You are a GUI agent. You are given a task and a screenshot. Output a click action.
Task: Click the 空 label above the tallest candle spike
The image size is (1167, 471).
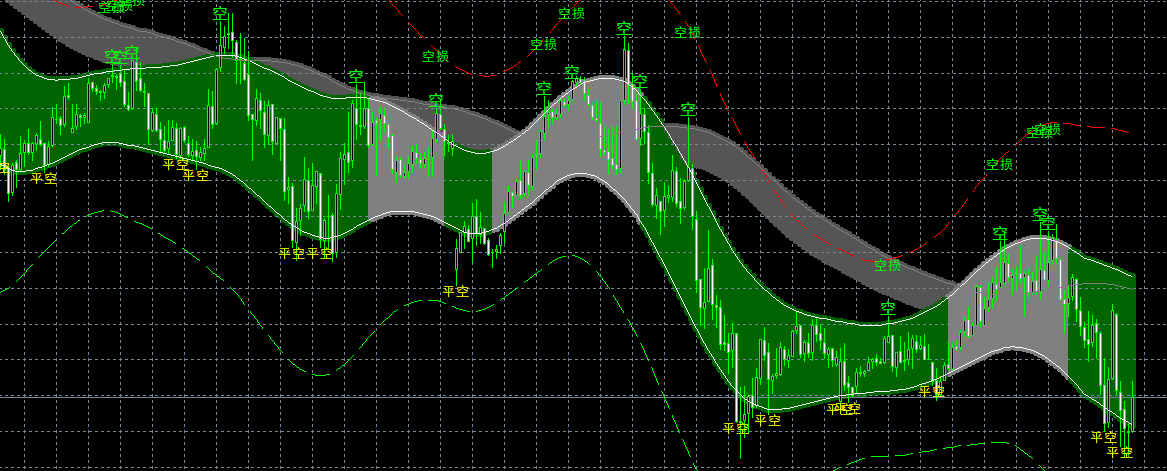[x=624, y=28]
